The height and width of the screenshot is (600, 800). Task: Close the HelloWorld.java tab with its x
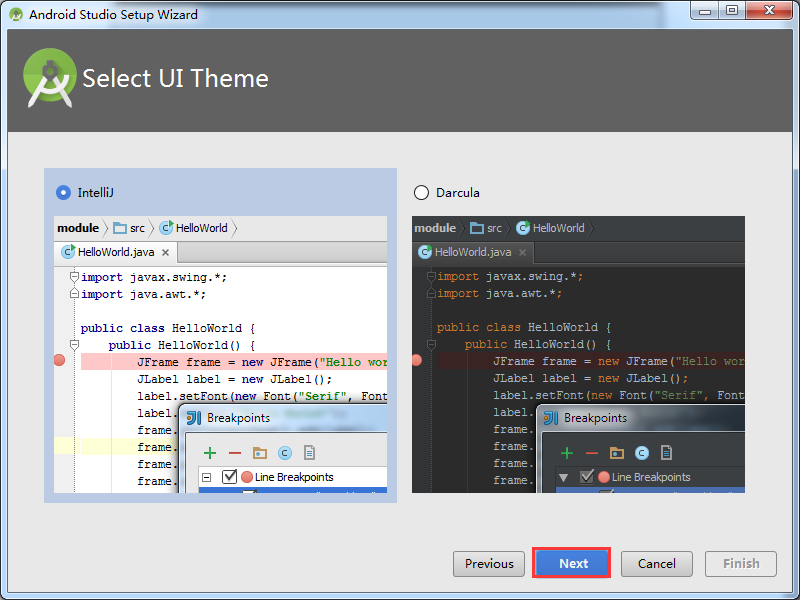pos(165,250)
